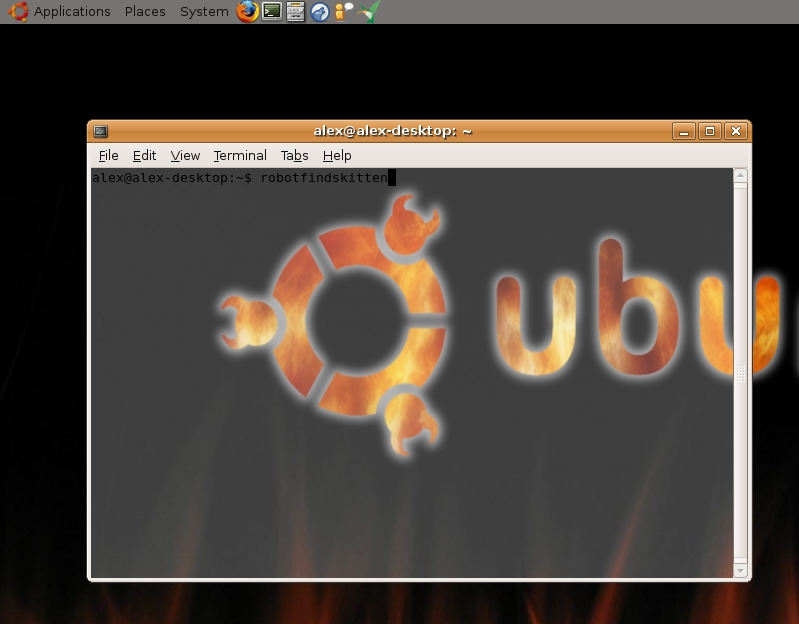Click the terminal title bar text
799x624 pixels.
pos(393,131)
